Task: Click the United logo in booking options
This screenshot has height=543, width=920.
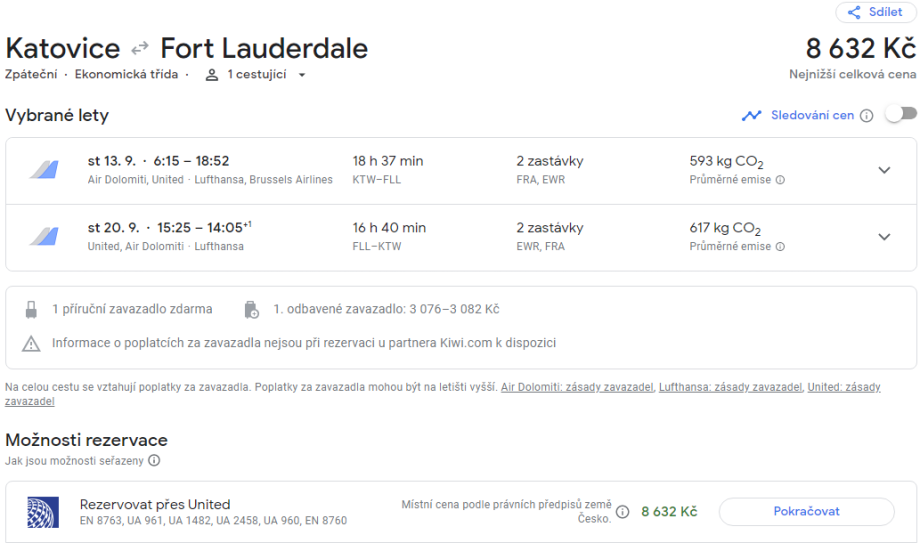Action: pos(44,512)
